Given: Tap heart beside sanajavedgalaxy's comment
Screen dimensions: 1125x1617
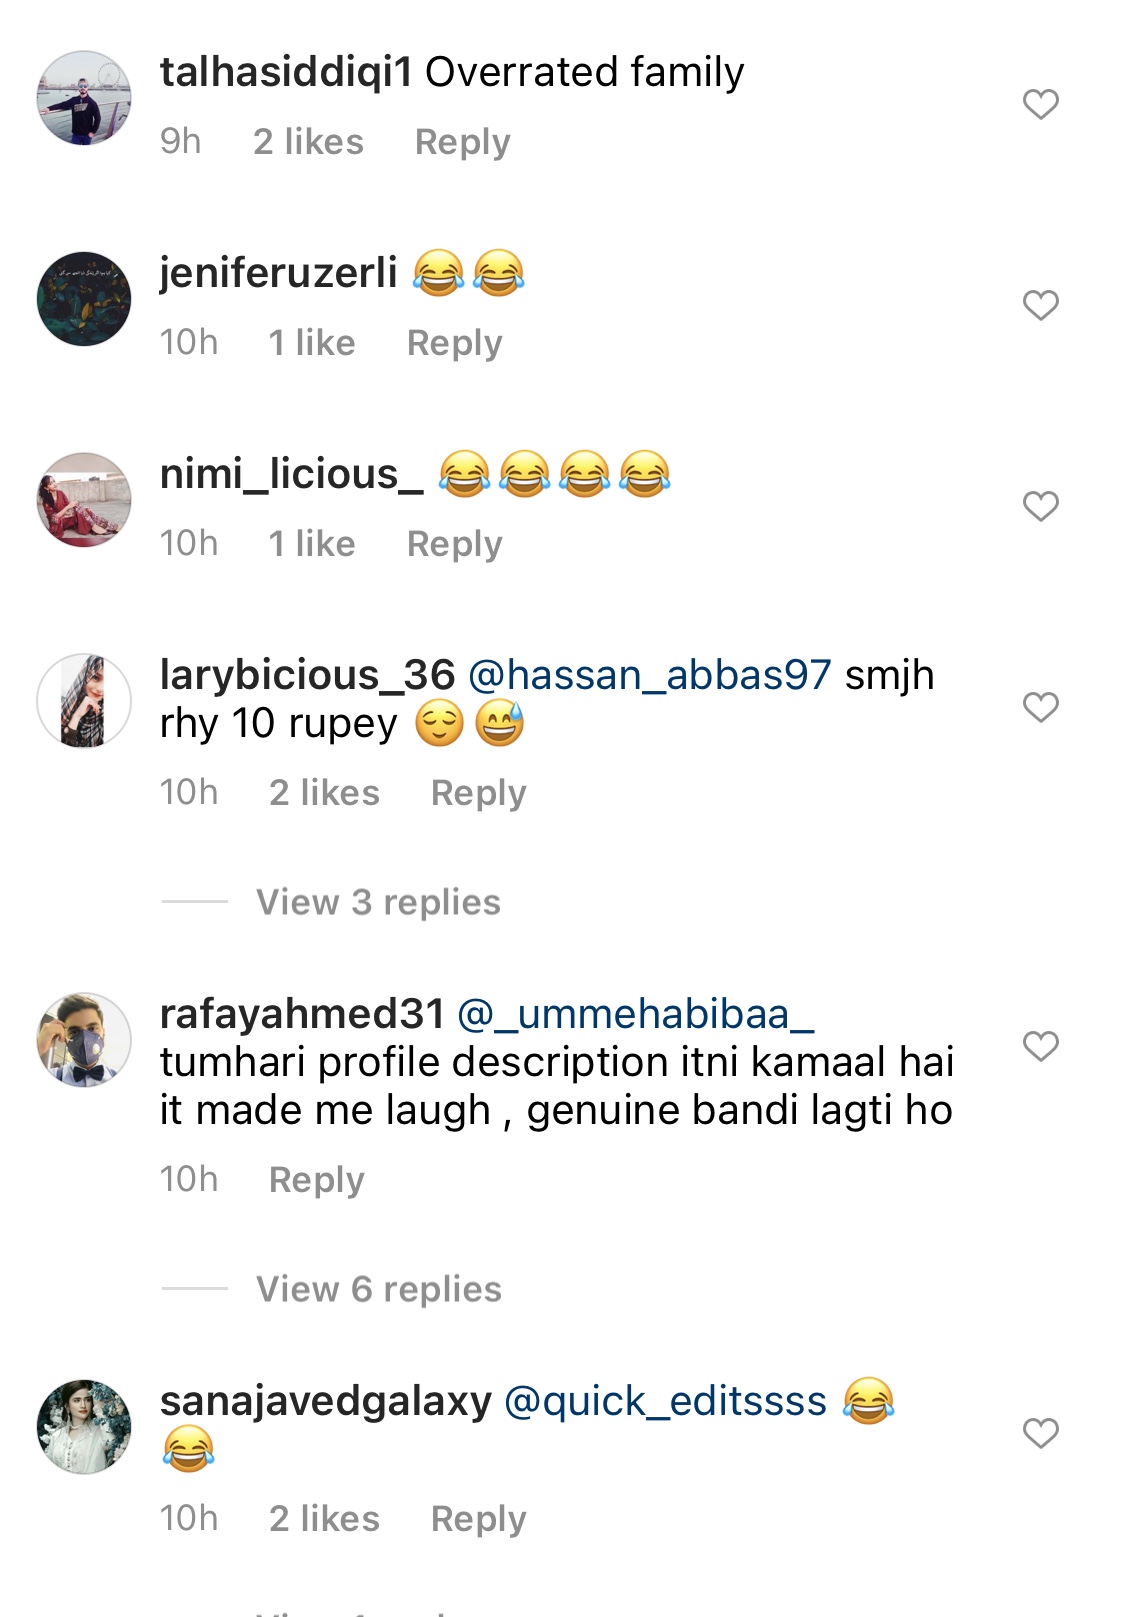Looking at the screenshot, I should 1040,1433.
